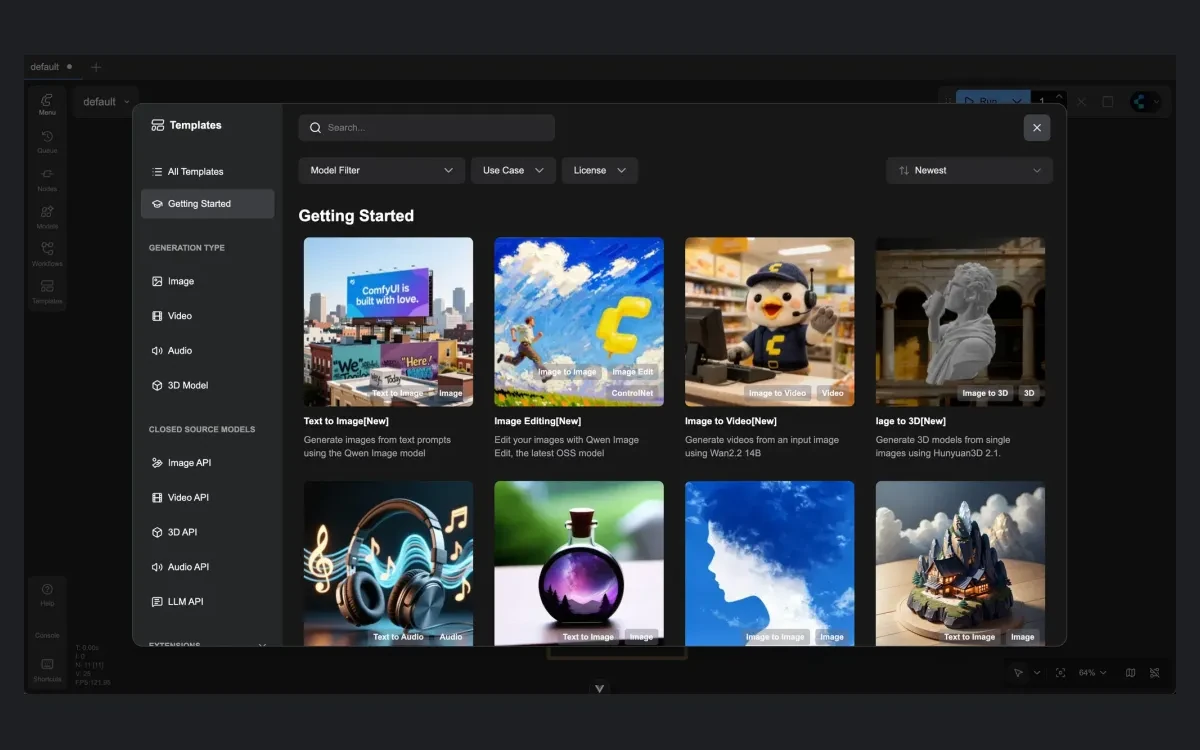Open the ComfyUI Manager icon dropdown
The height and width of the screenshot is (750, 1200).
(x=1146, y=102)
